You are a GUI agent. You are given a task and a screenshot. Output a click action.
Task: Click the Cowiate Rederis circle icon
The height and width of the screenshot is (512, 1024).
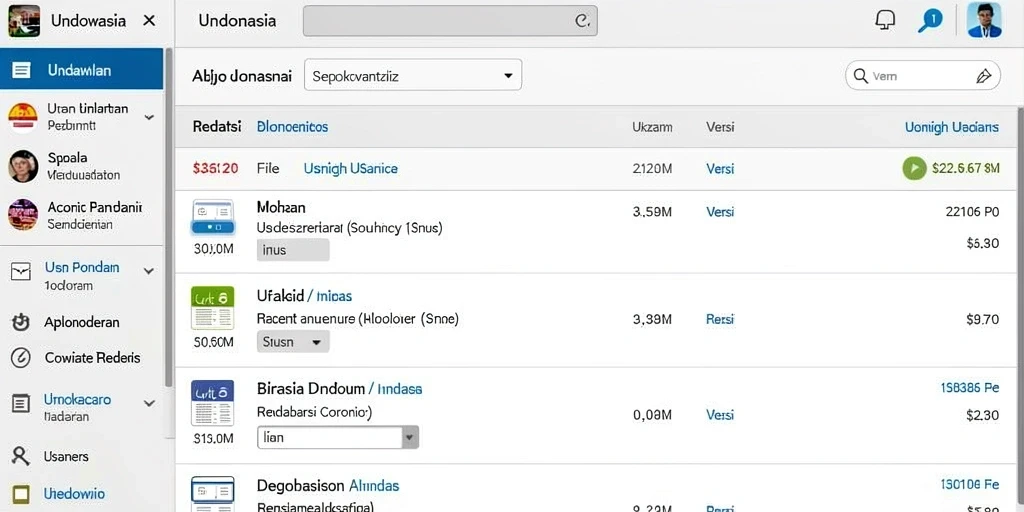(22, 358)
